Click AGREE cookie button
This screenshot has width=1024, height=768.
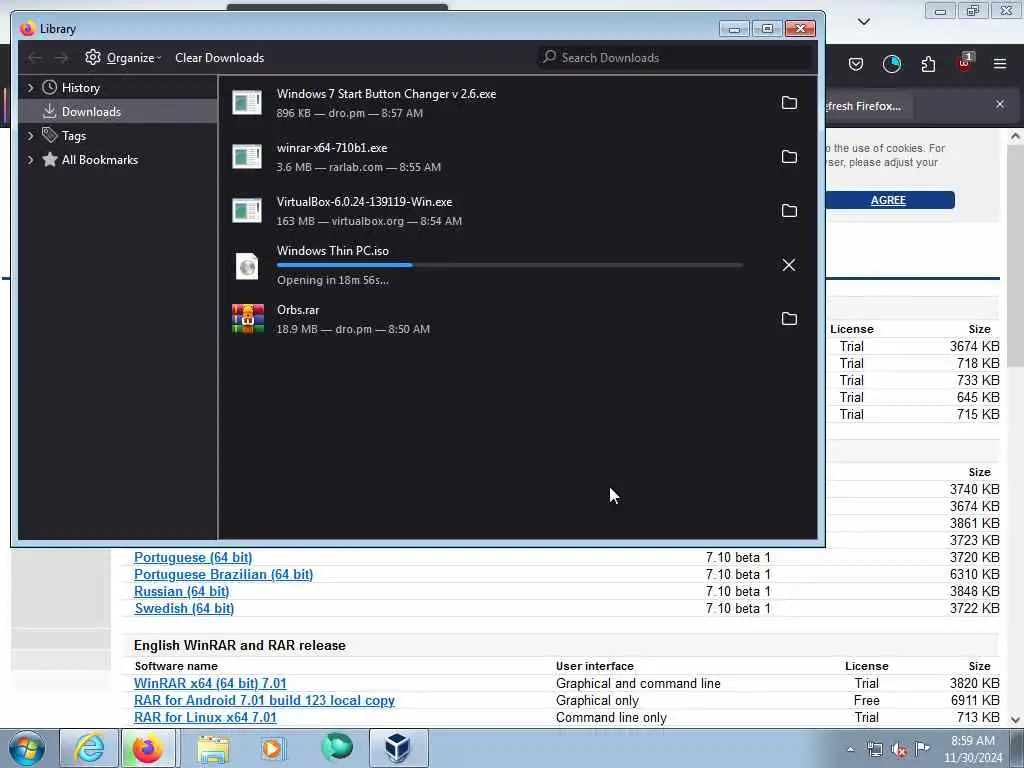click(889, 200)
